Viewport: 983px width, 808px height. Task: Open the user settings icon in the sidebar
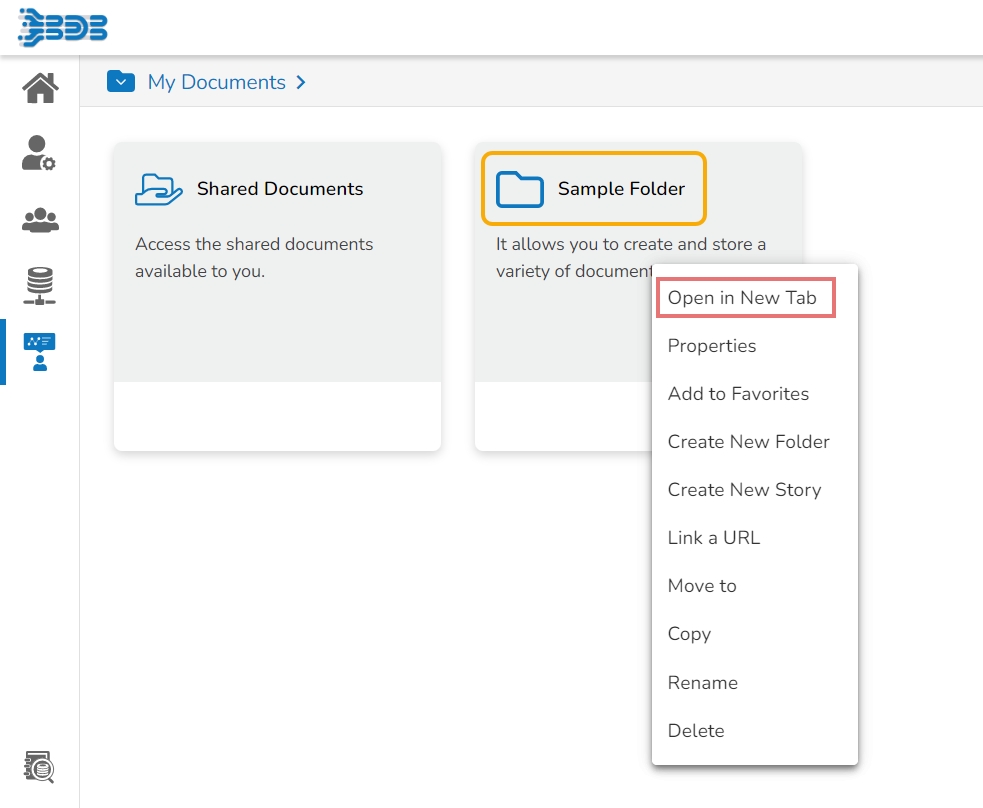pos(39,153)
